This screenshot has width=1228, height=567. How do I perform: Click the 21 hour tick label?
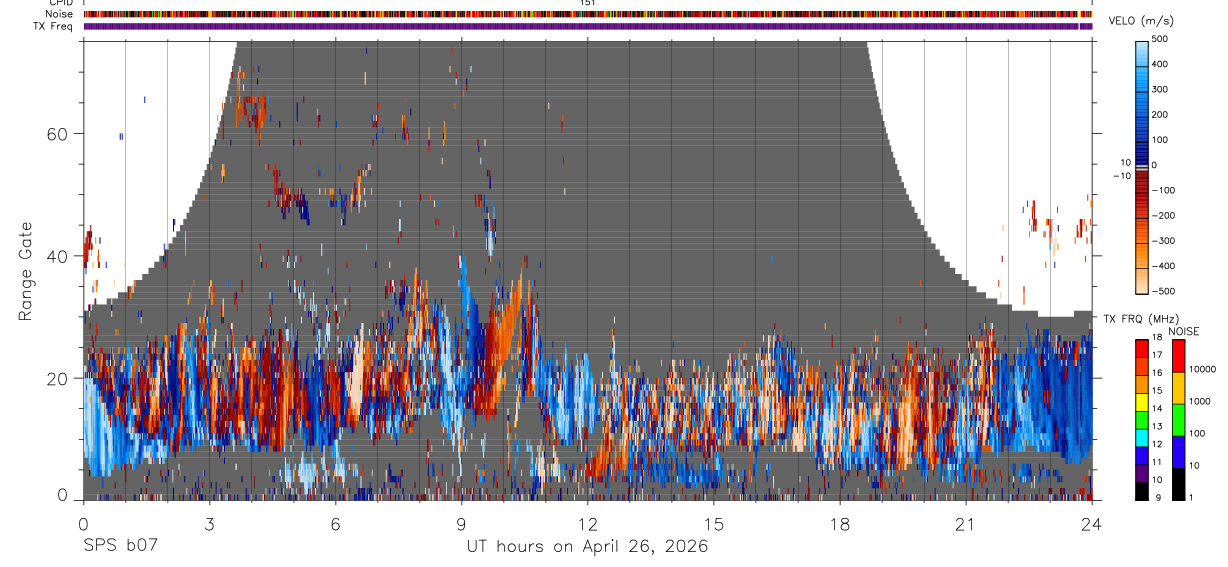coord(966,524)
